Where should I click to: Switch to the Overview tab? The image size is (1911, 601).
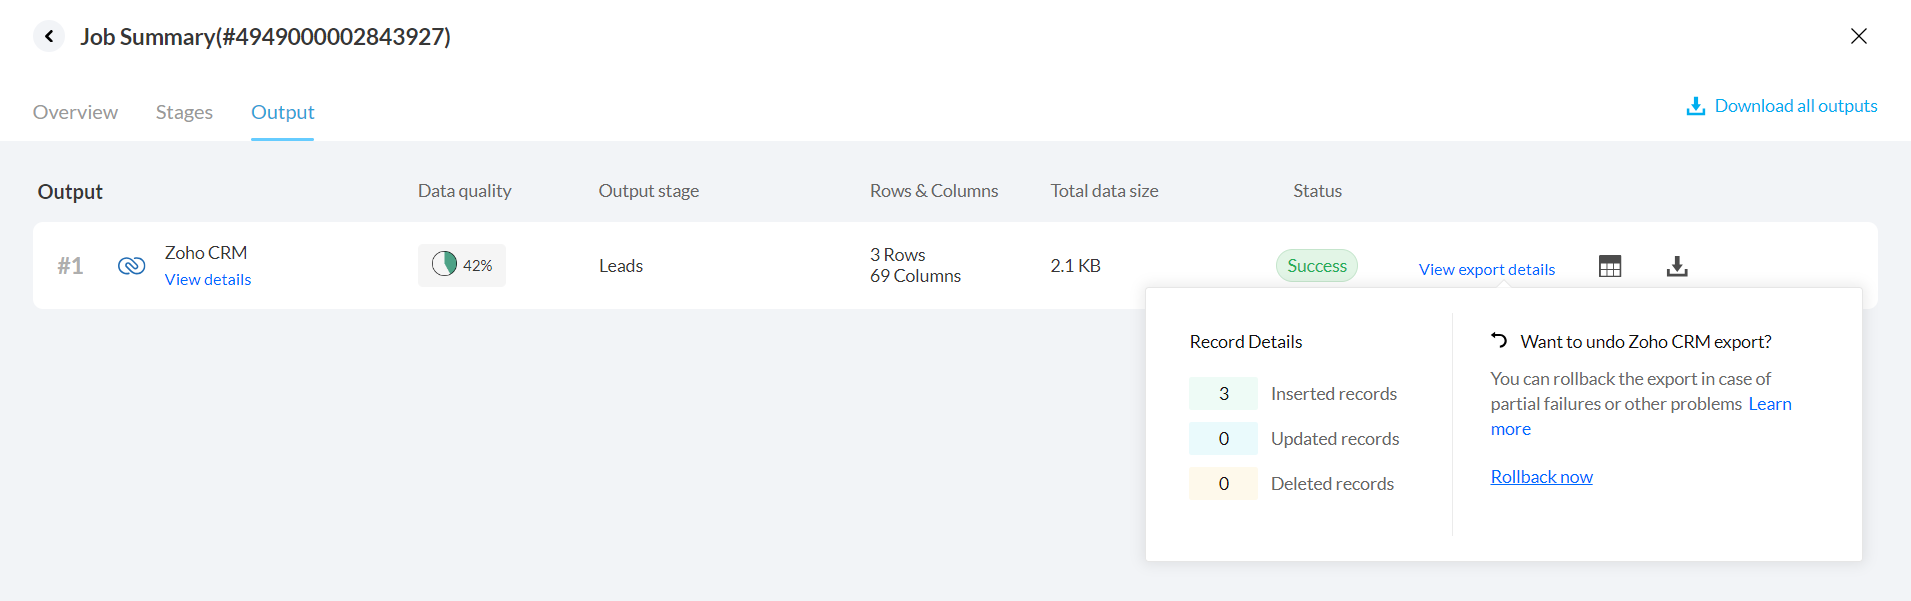click(75, 112)
